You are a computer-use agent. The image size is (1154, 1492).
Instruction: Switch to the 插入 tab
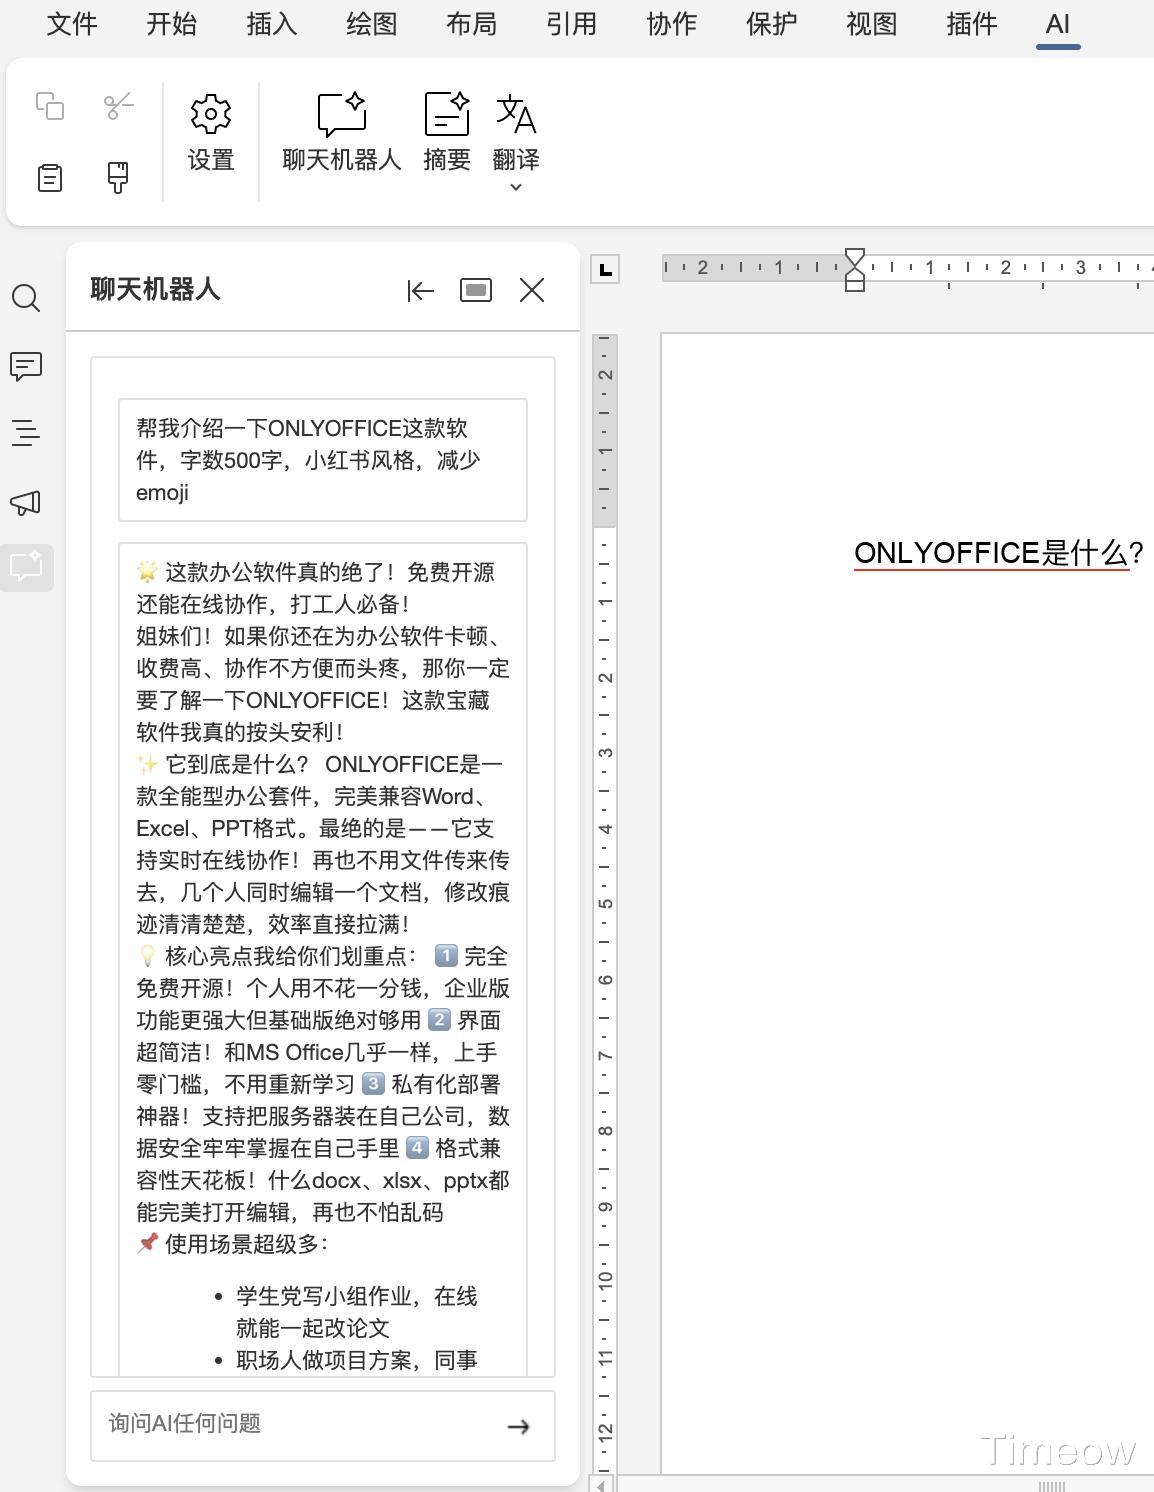pyautogui.click(x=272, y=24)
